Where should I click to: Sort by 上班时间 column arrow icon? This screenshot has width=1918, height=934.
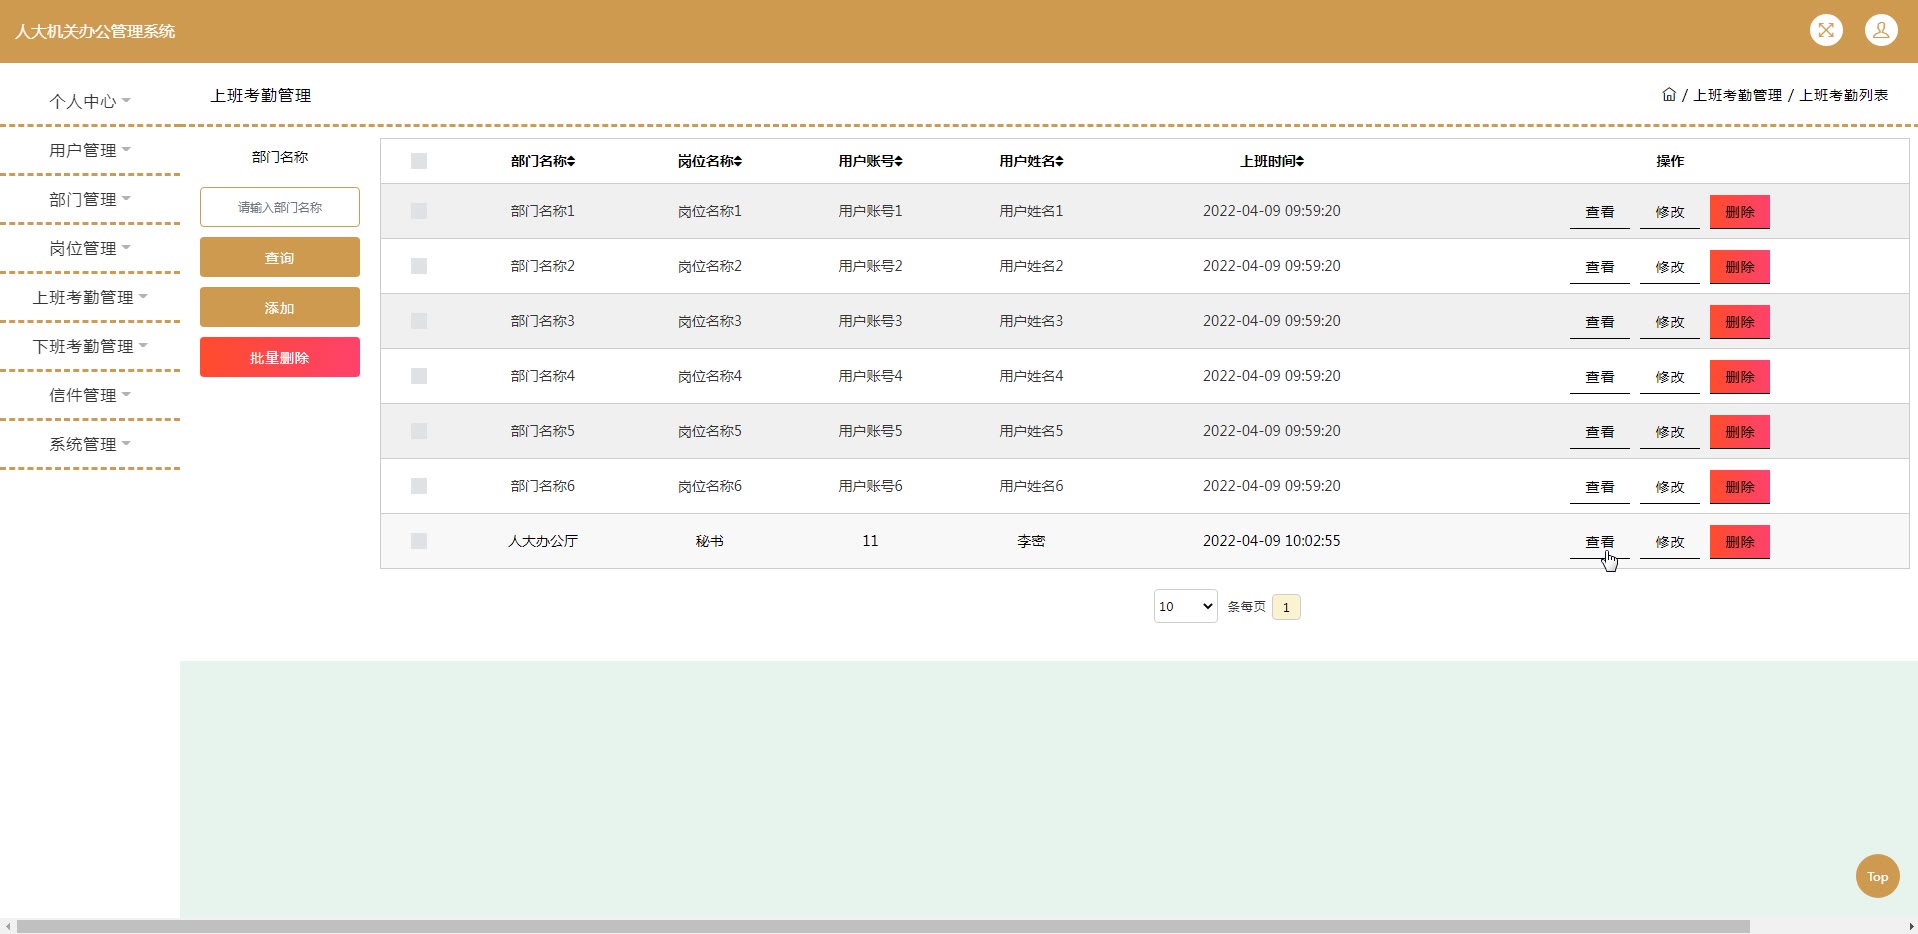[1300, 161]
